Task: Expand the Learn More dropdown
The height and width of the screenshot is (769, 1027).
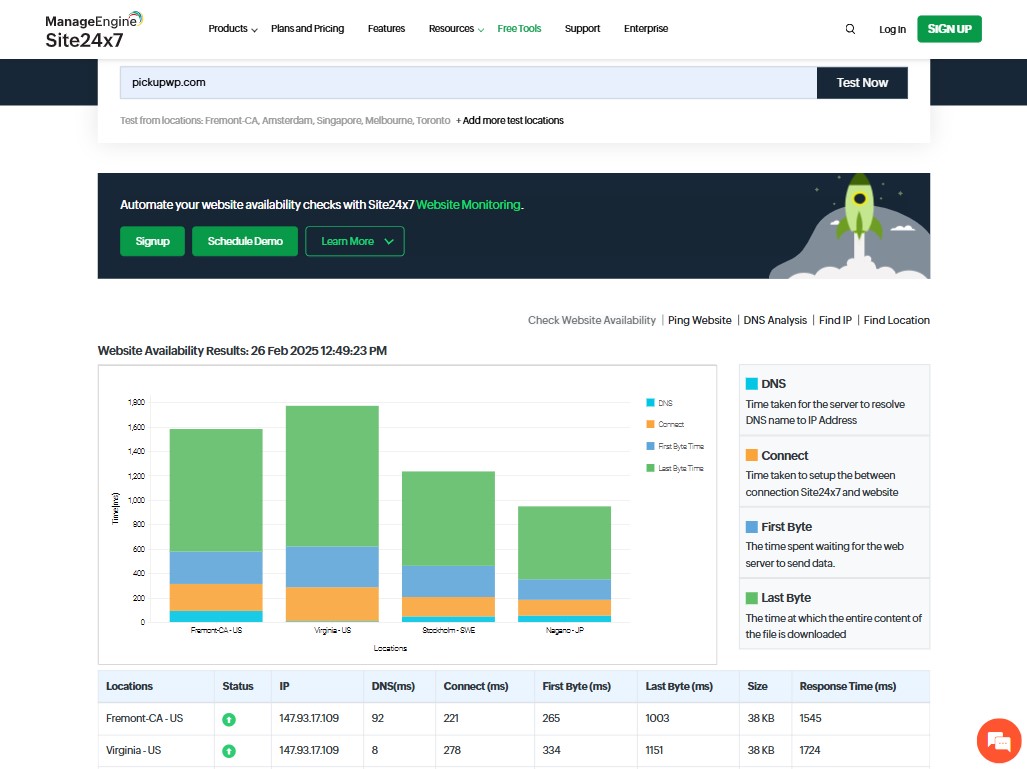Action: (354, 241)
